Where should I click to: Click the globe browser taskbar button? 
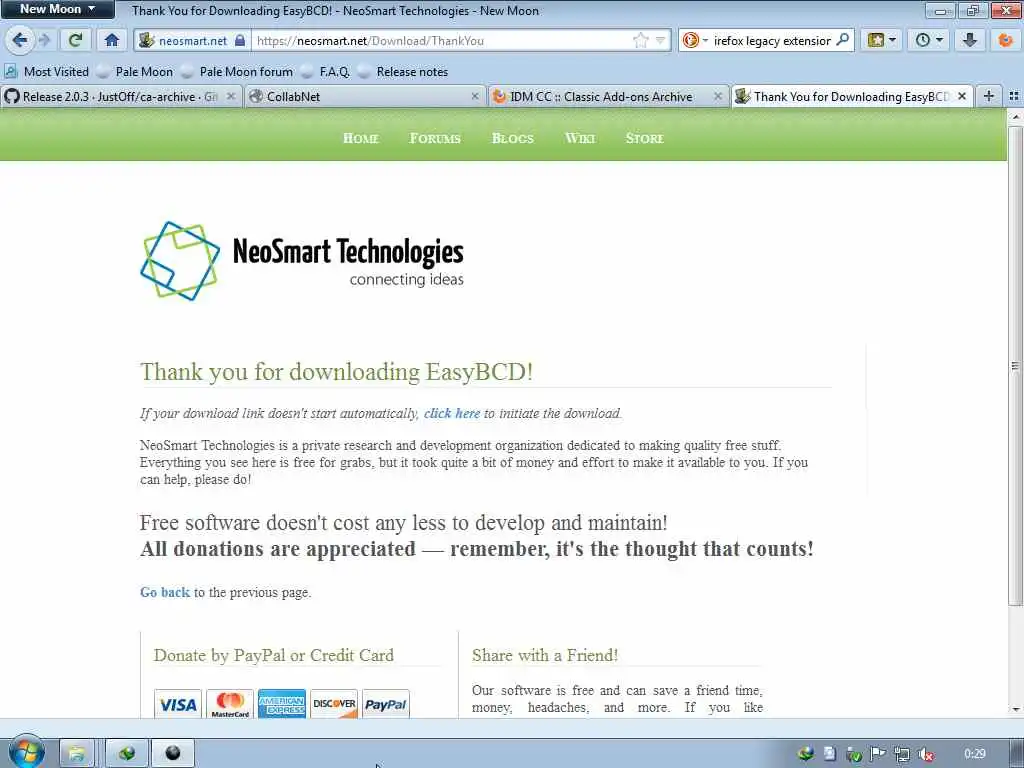[x=127, y=754]
